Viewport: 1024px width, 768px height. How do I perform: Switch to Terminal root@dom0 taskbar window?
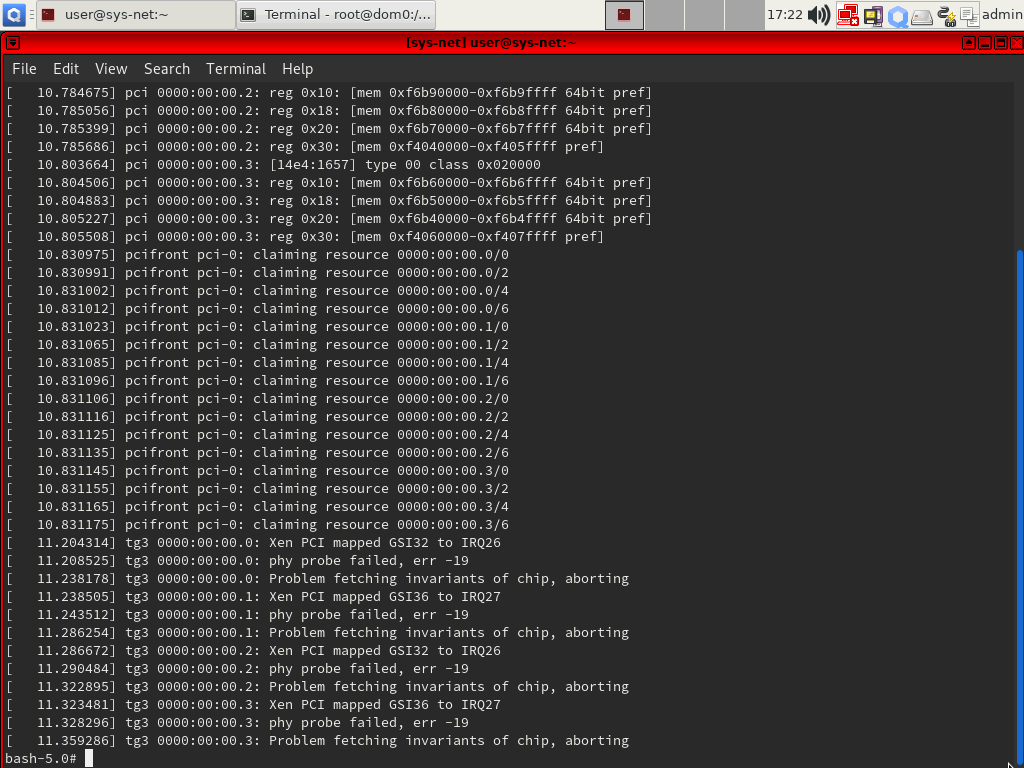point(336,15)
